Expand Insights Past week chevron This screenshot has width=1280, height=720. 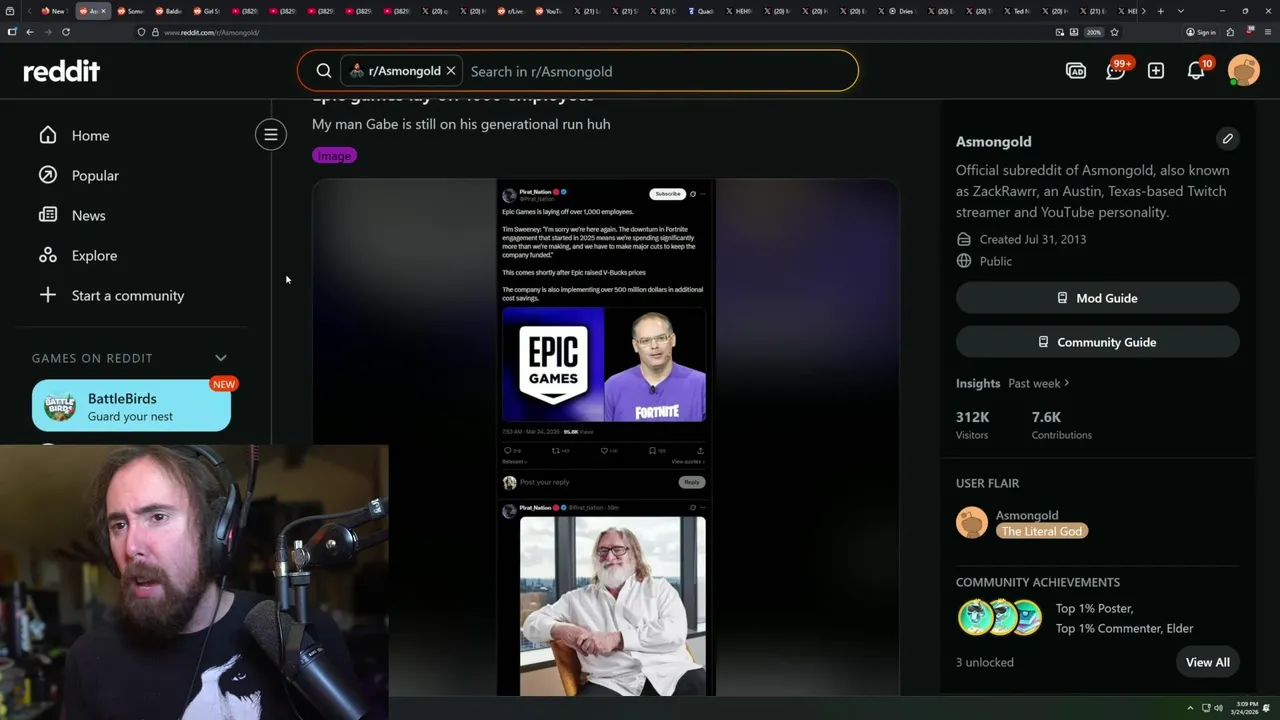[x=1067, y=383]
